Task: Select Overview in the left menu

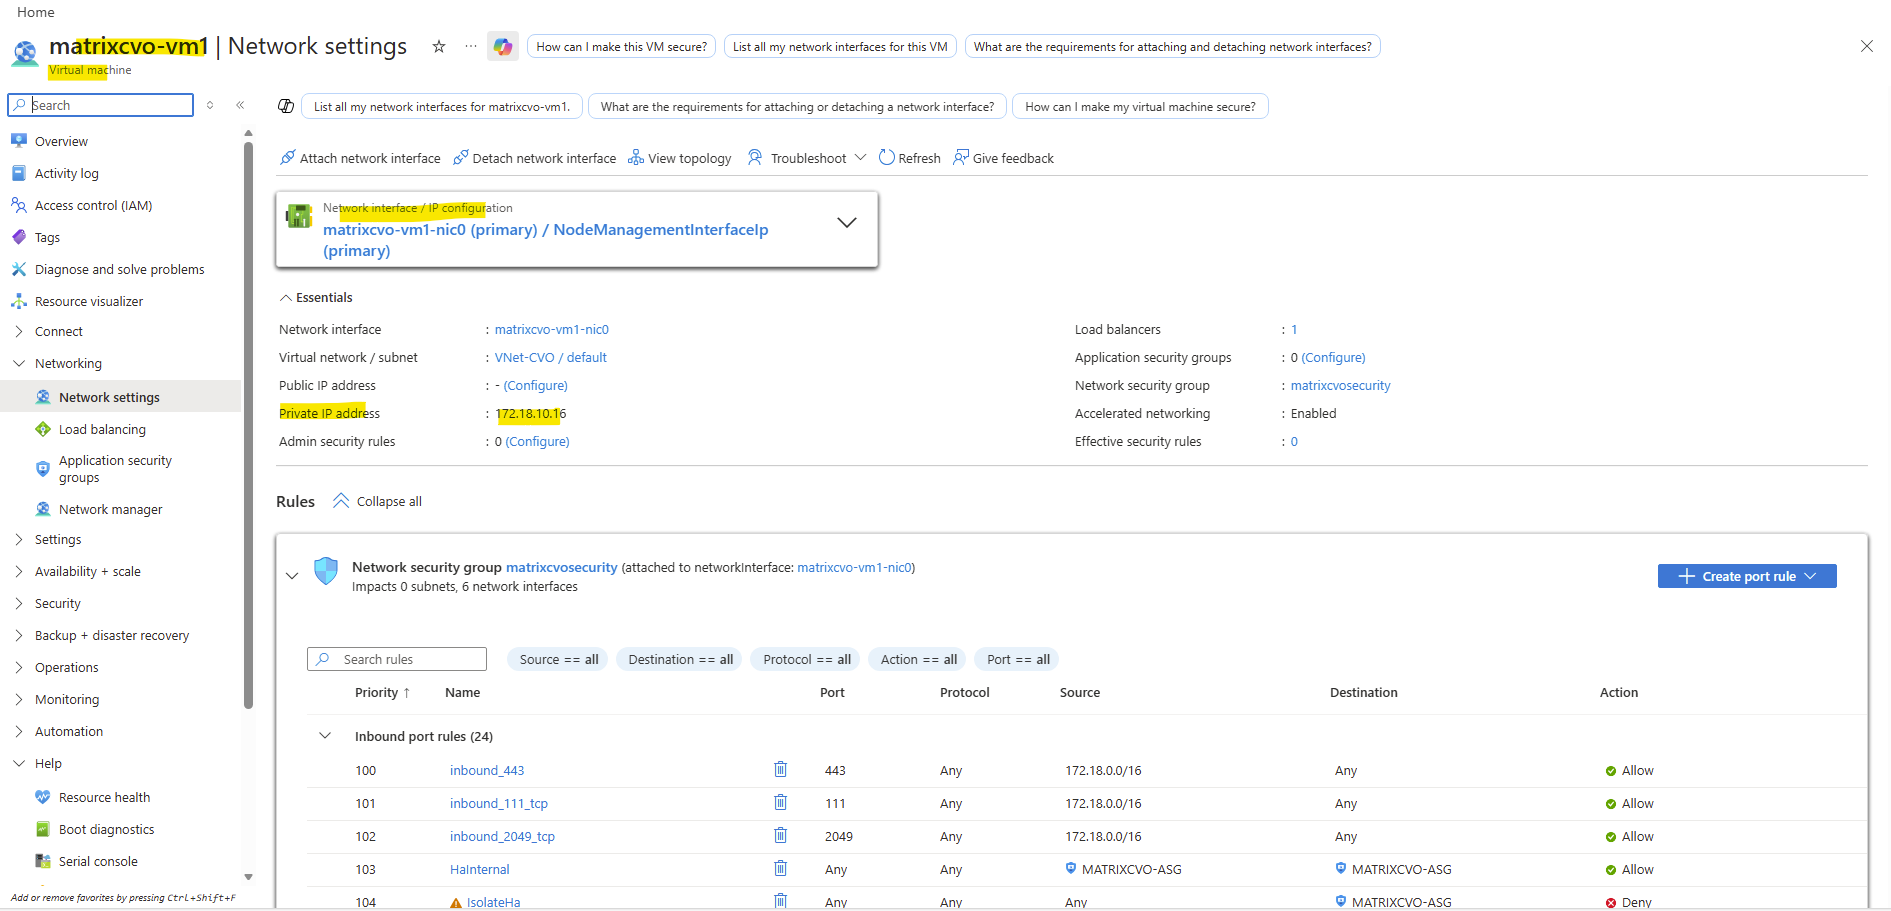Action: [61, 141]
